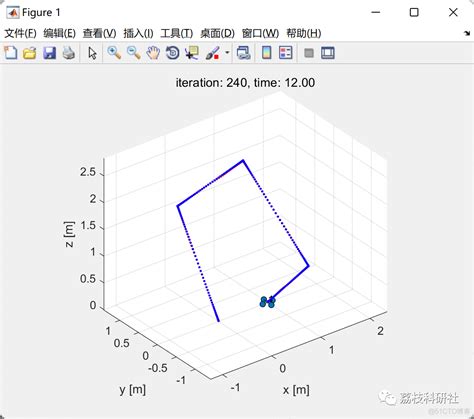
Task: Insert a legend using the toolbar icon
Action: 286,53
